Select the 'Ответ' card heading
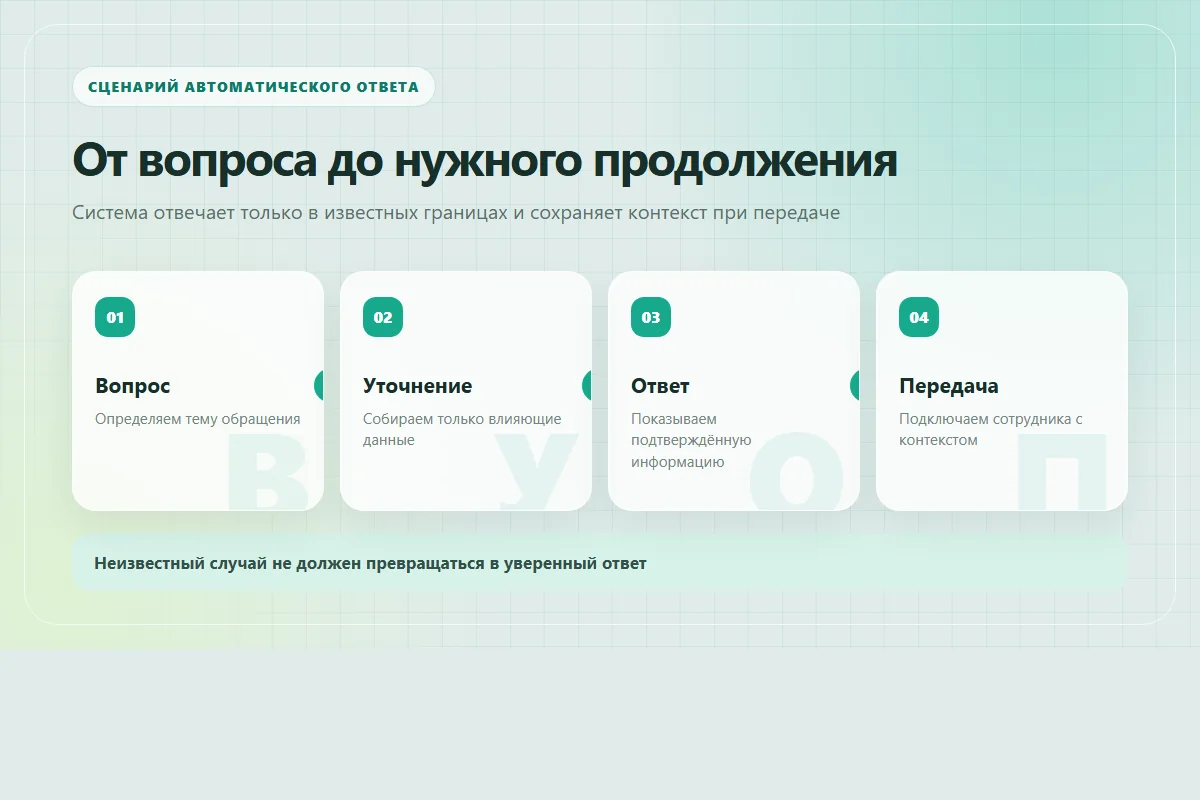The image size is (1200, 800). 660,386
